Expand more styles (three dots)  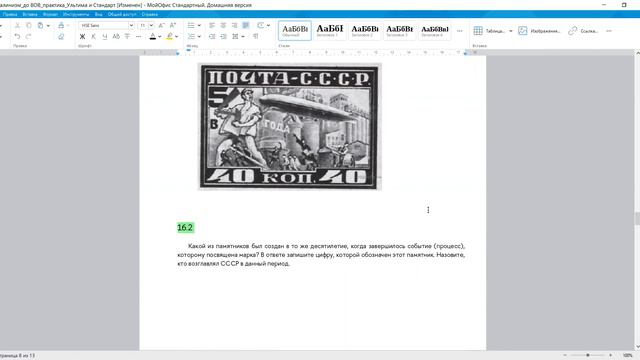click(460, 31)
